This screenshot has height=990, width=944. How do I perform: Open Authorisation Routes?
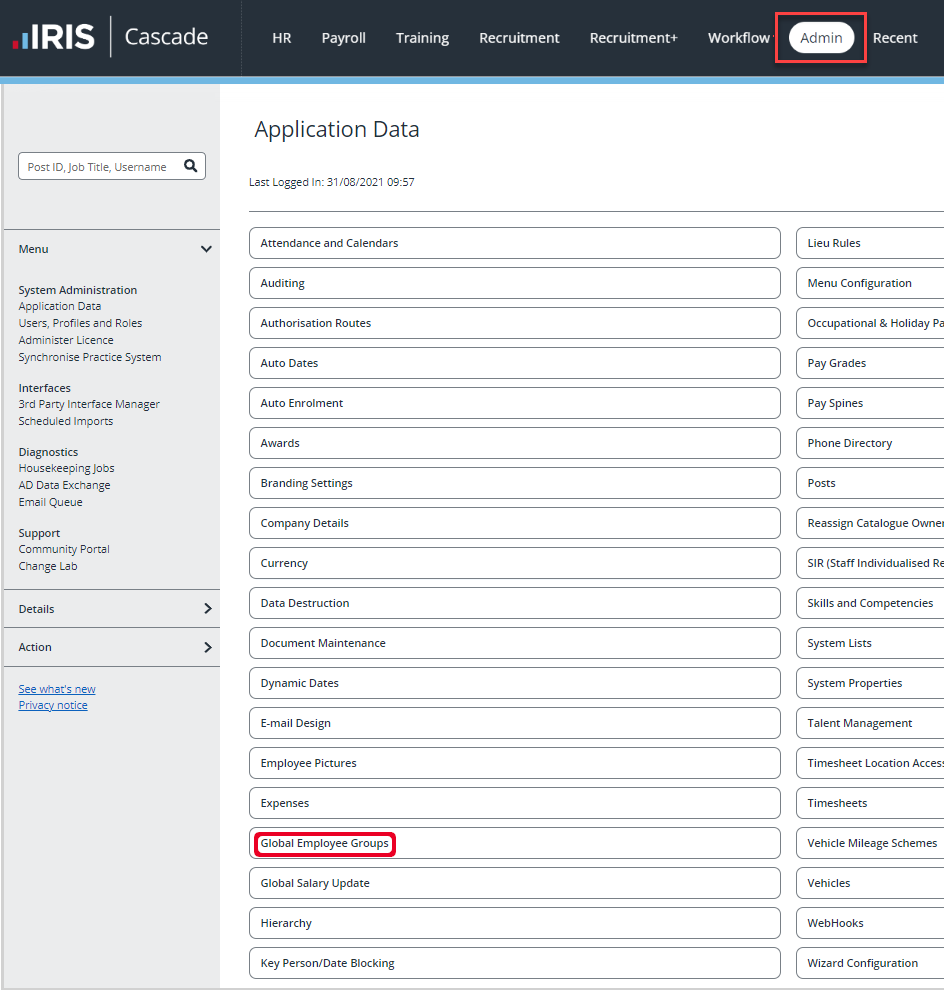tap(515, 323)
